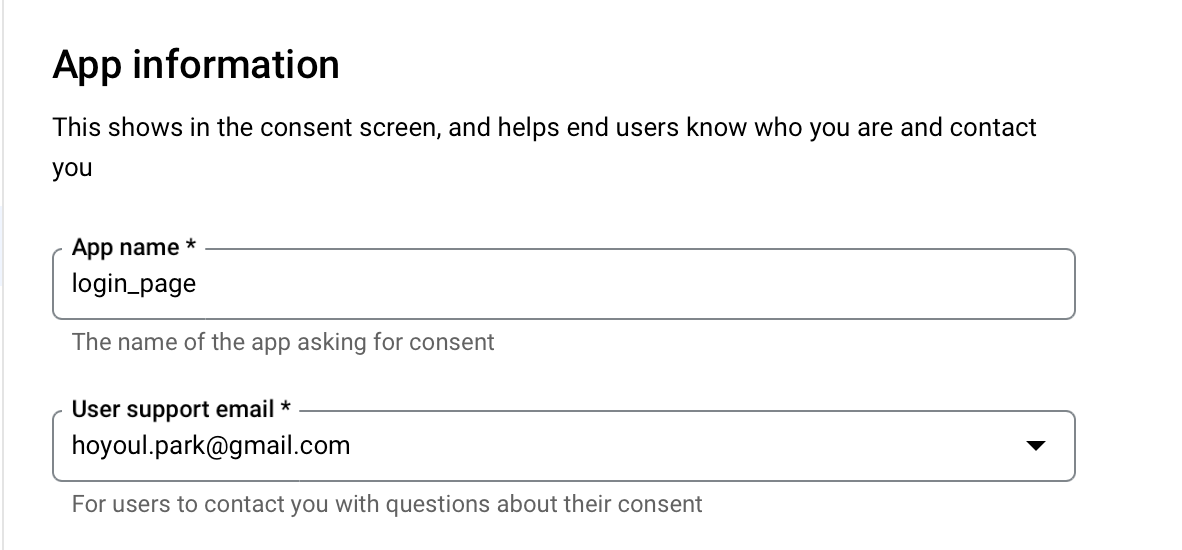The height and width of the screenshot is (550, 1182).
Task: Click "helps end users know who you are" text
Action: (x=611, y=128)
